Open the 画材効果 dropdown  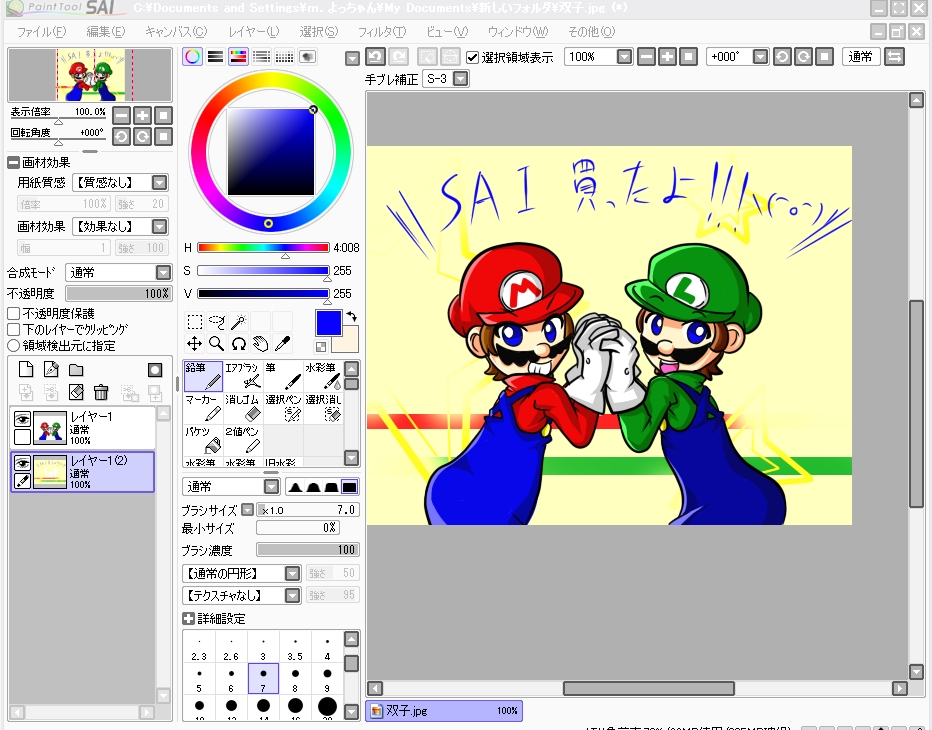click(120, 226)
